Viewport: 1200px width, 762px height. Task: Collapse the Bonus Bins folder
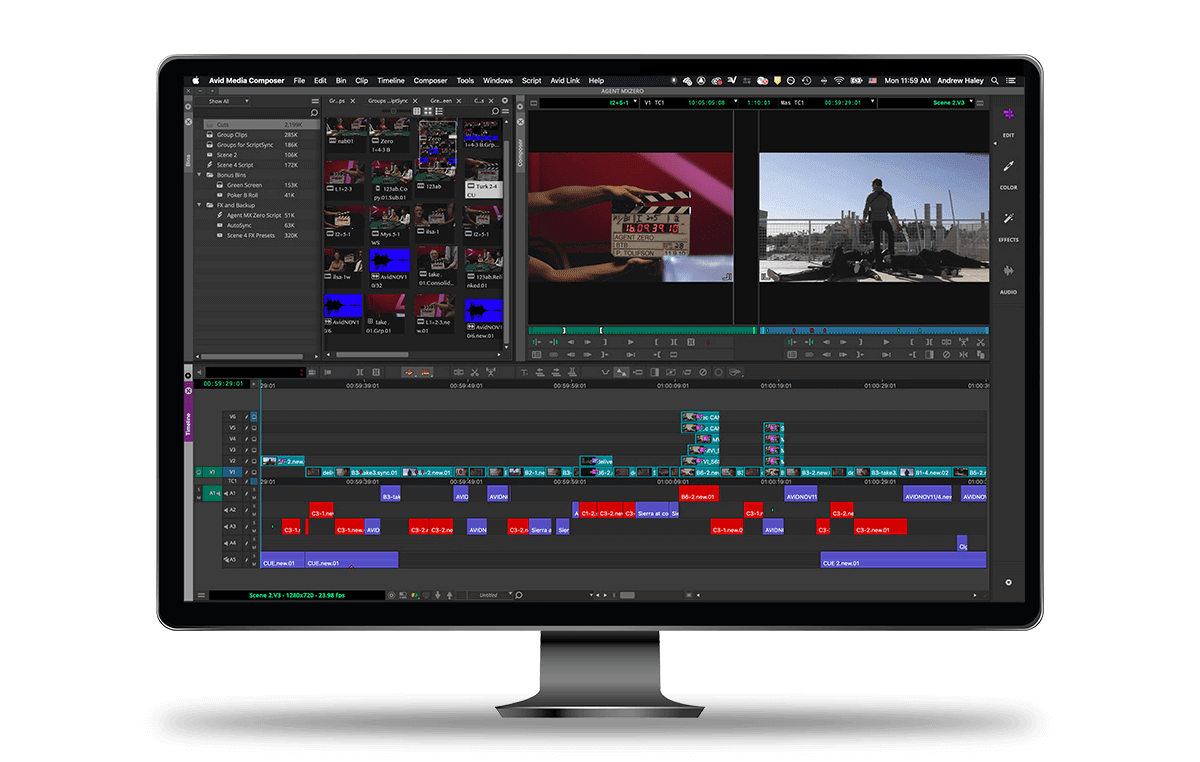(x=199, y=174)
